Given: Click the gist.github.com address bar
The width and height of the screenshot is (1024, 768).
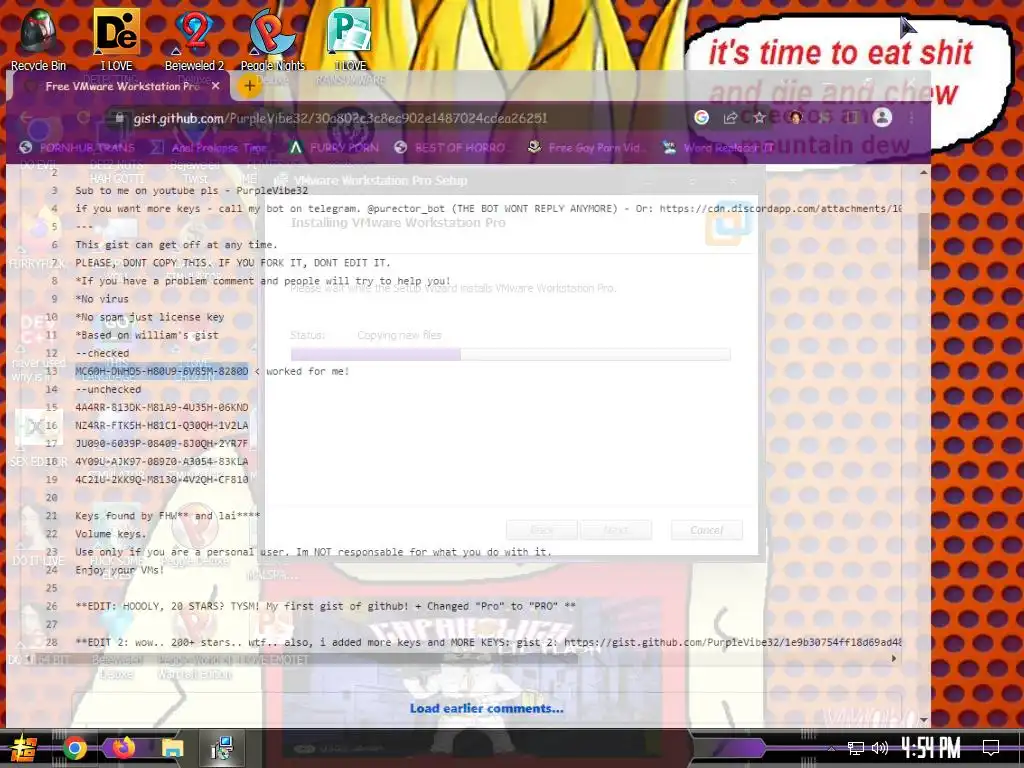Looking at the screenshot, I should 340,118.
